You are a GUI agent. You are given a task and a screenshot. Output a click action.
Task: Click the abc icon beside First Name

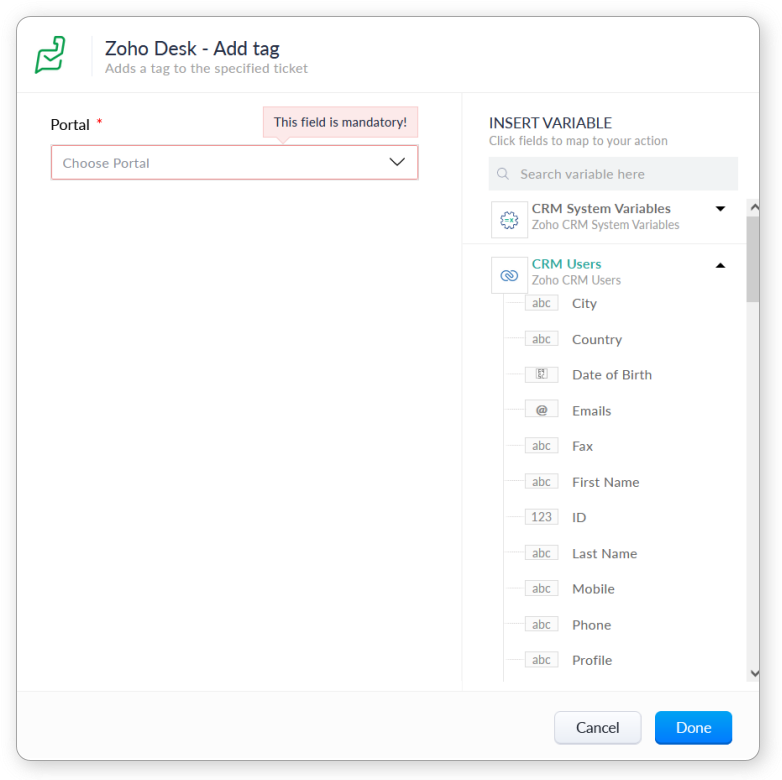(542, 481)
